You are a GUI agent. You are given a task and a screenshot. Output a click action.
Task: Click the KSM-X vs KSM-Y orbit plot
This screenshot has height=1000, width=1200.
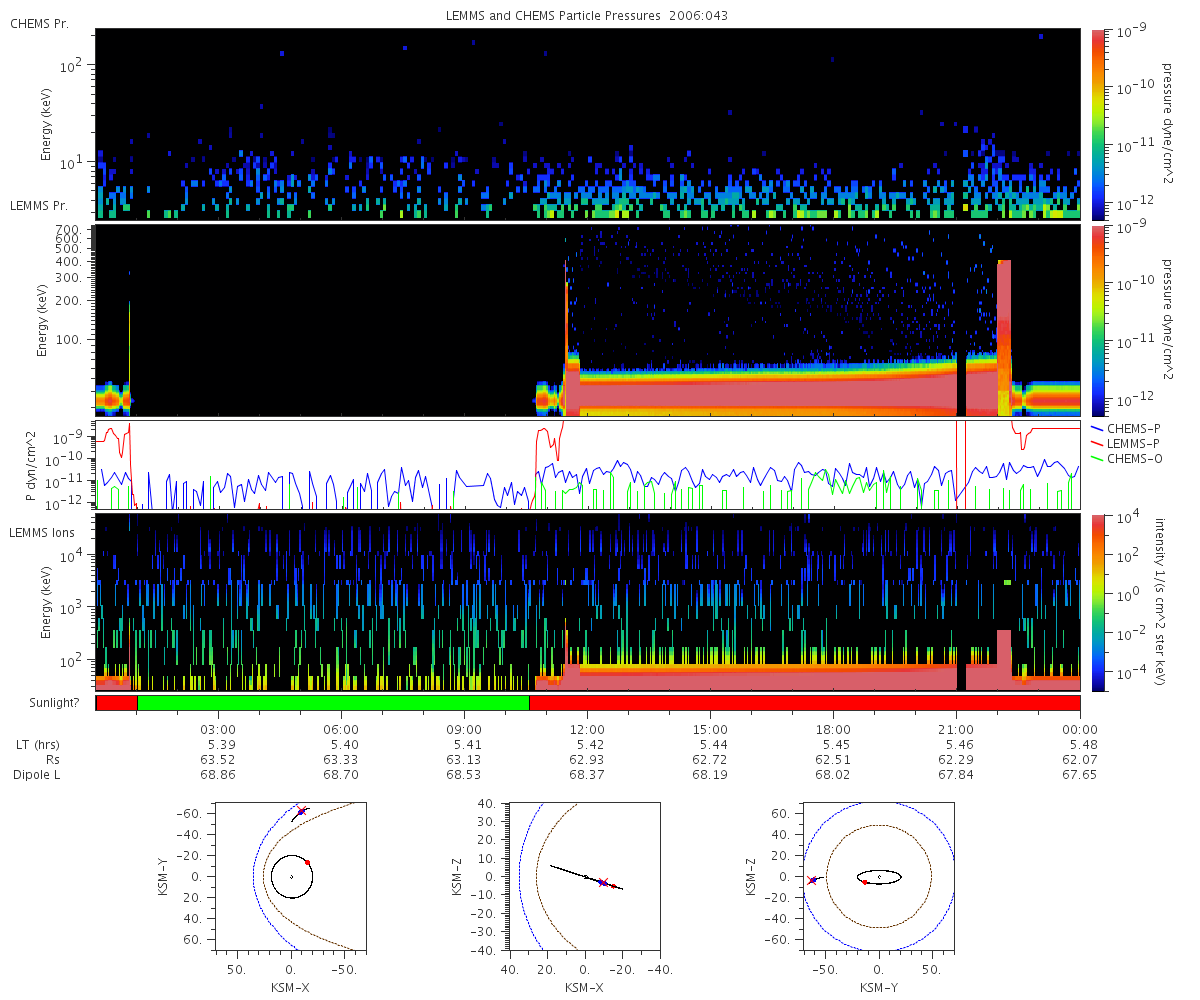pyautogui.click(x=290, y=876)
